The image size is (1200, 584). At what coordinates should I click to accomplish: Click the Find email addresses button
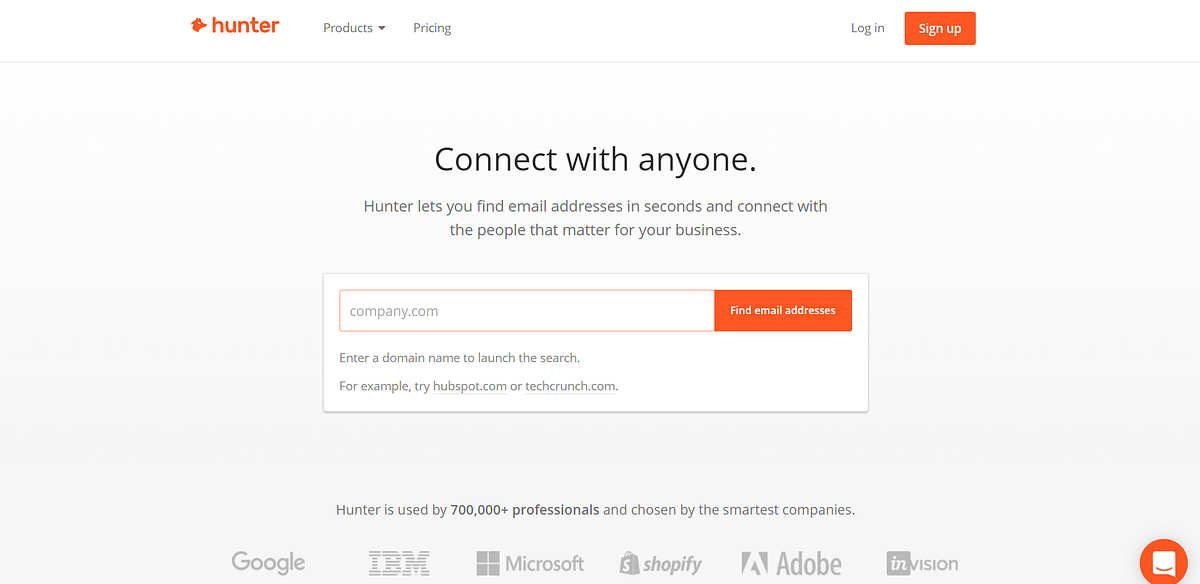(x=783, y=311)
